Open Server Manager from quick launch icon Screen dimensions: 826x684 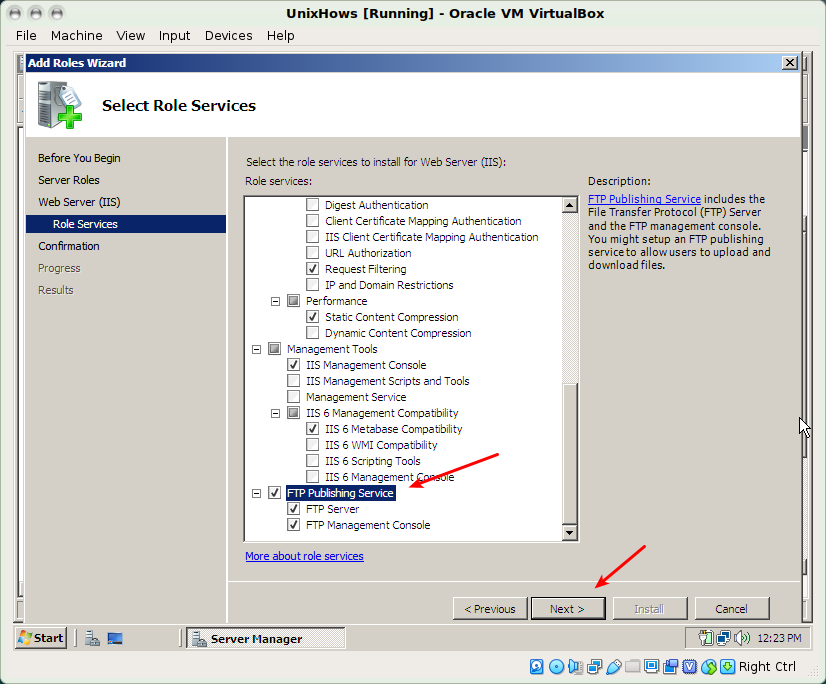[93, 638]
